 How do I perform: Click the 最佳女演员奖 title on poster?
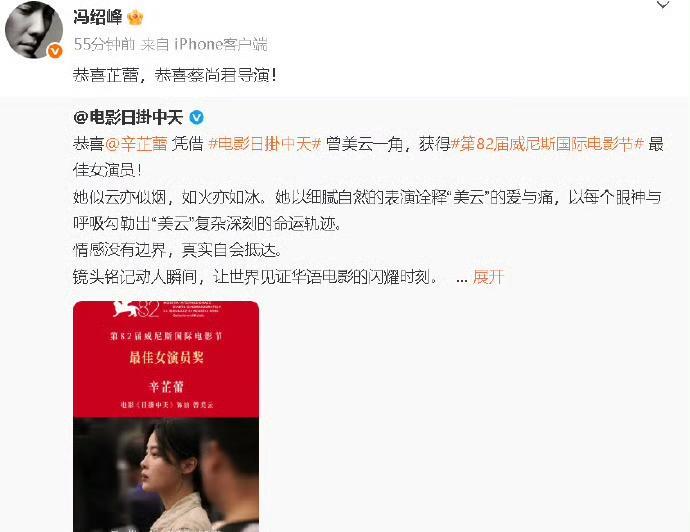pos(166,357)
